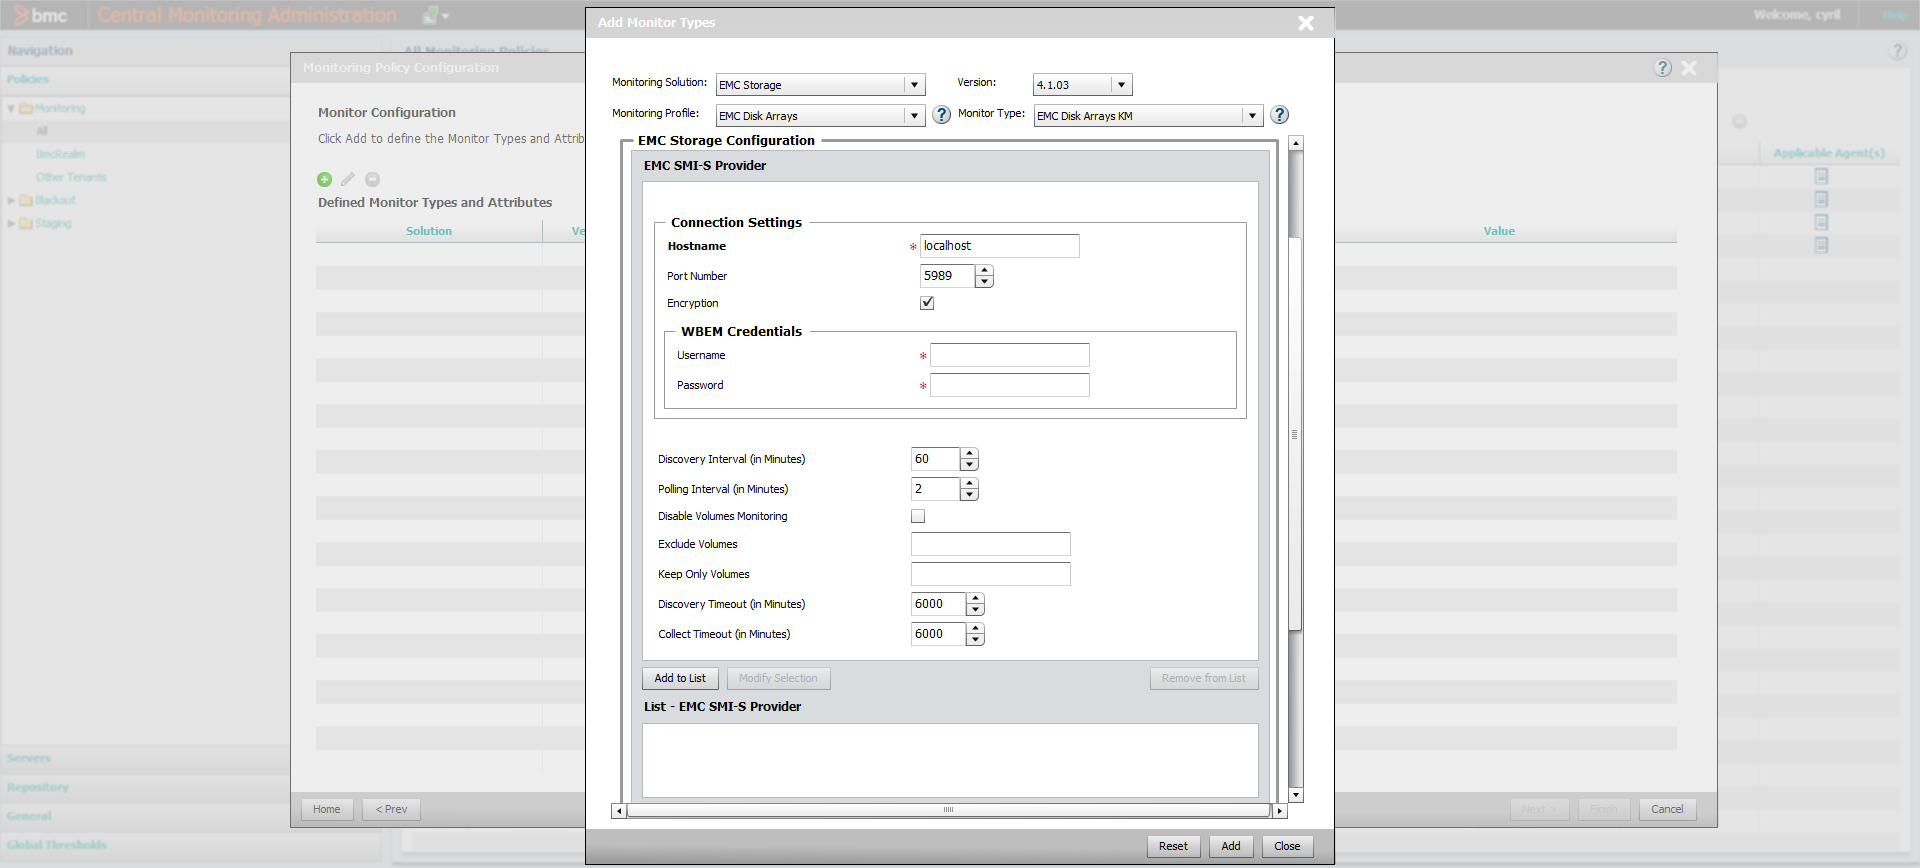The width and height of the screenshot is (1920, 868).
Task: Click the Exclude Volumes field
Action: pos(990,544)
